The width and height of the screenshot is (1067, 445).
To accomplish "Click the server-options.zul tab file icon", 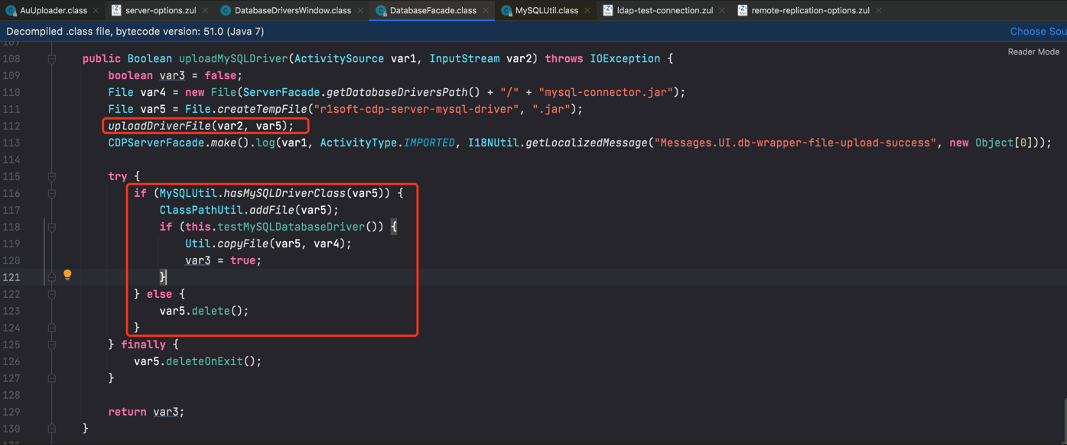I will tap(116, 11).
